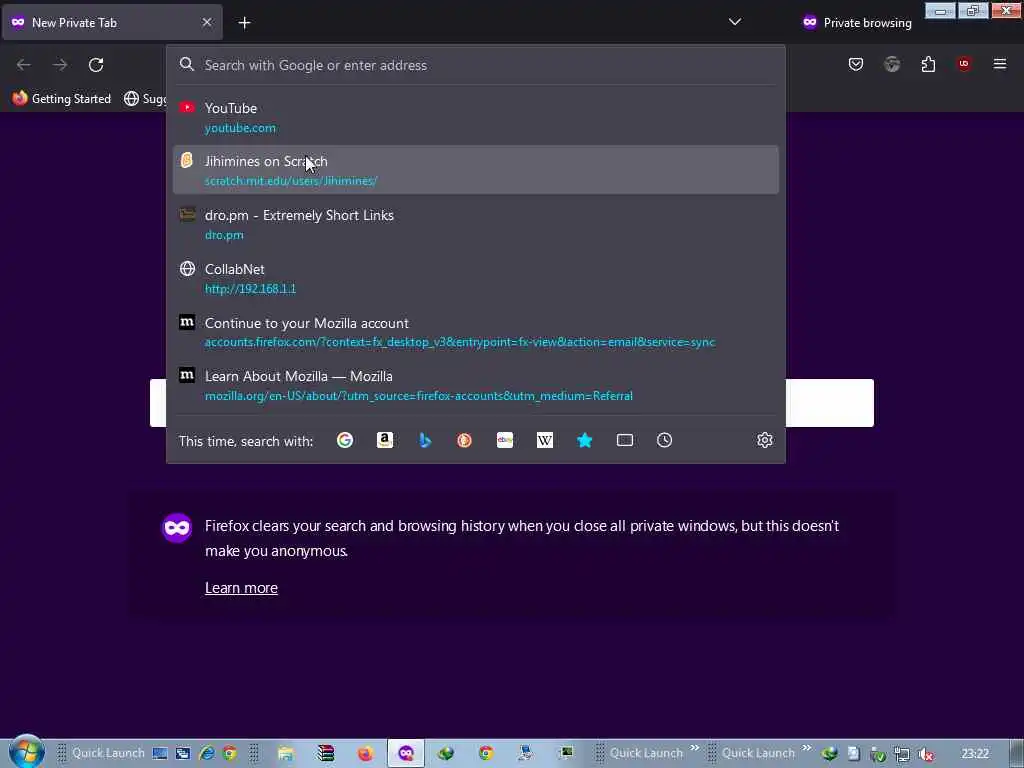1024x768 pixels.
Task: Click the address bar search field
Action: 475,65
